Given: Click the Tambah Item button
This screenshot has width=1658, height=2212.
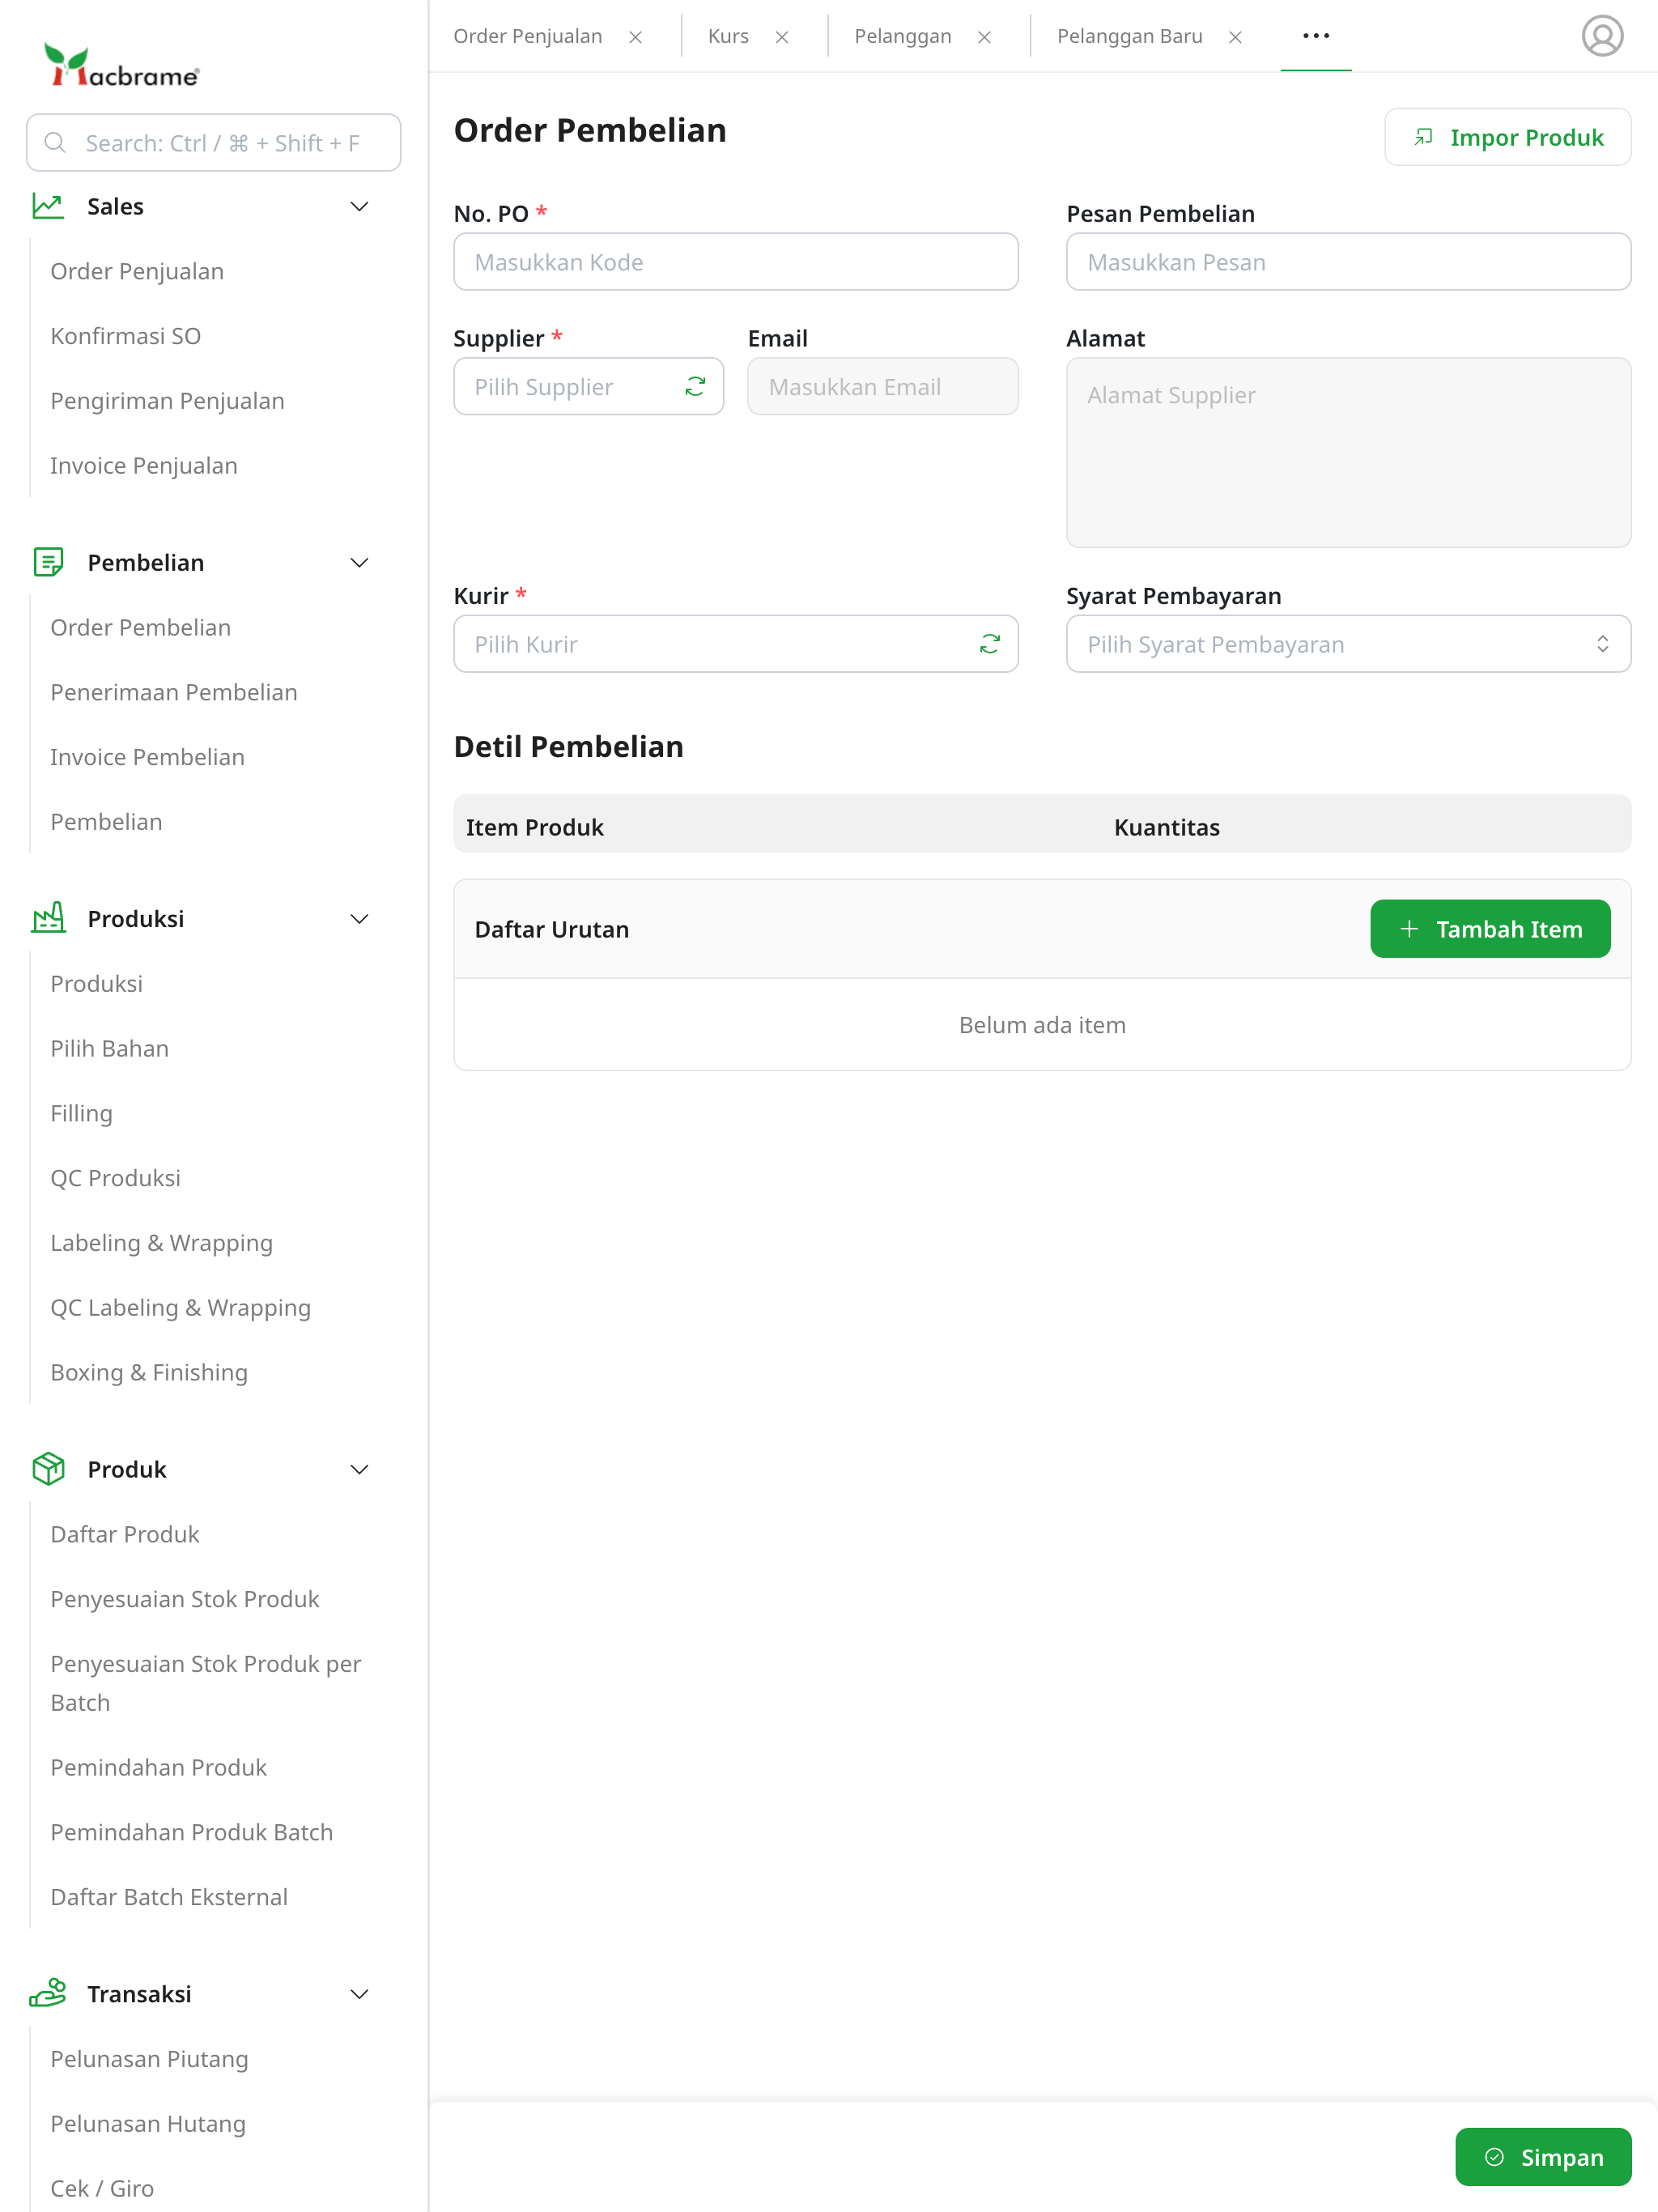Looking at the screenshot, I should (x=1489, y=929).
